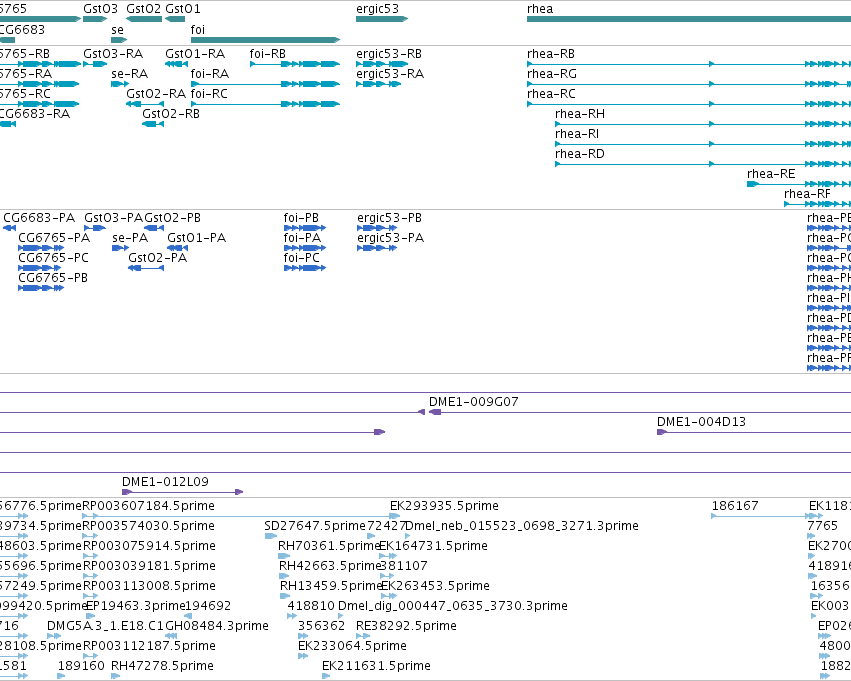Select the ergic53-PA protein label
The height and width of the screenshot is (681, 851).
click(390, 238)
